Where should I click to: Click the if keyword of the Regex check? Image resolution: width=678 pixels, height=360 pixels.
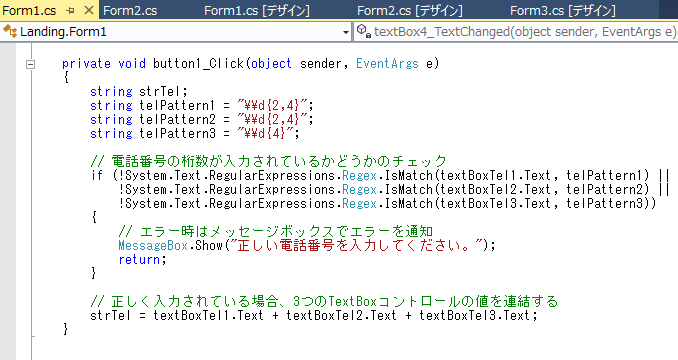pos(97,175)
